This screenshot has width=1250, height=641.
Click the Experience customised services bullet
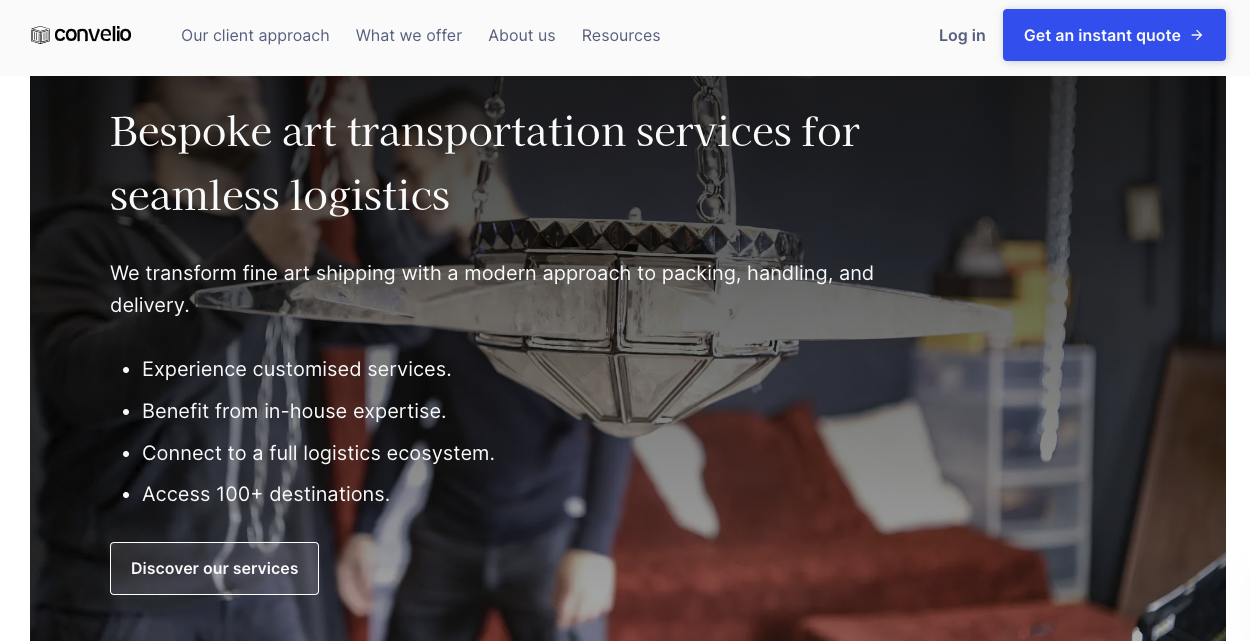pos(297,369)
